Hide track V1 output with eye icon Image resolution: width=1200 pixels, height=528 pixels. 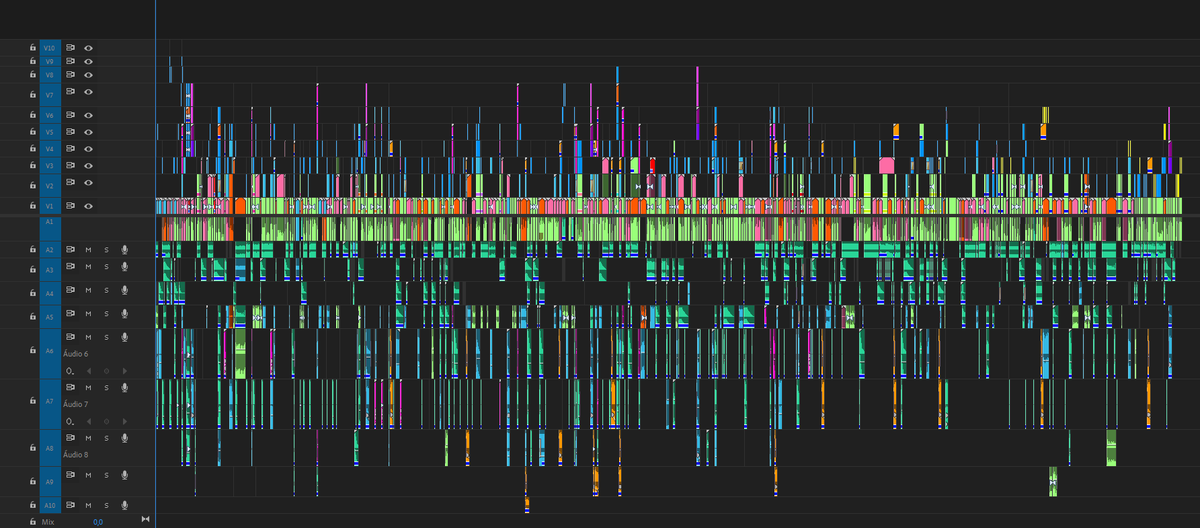pos(88,206)
